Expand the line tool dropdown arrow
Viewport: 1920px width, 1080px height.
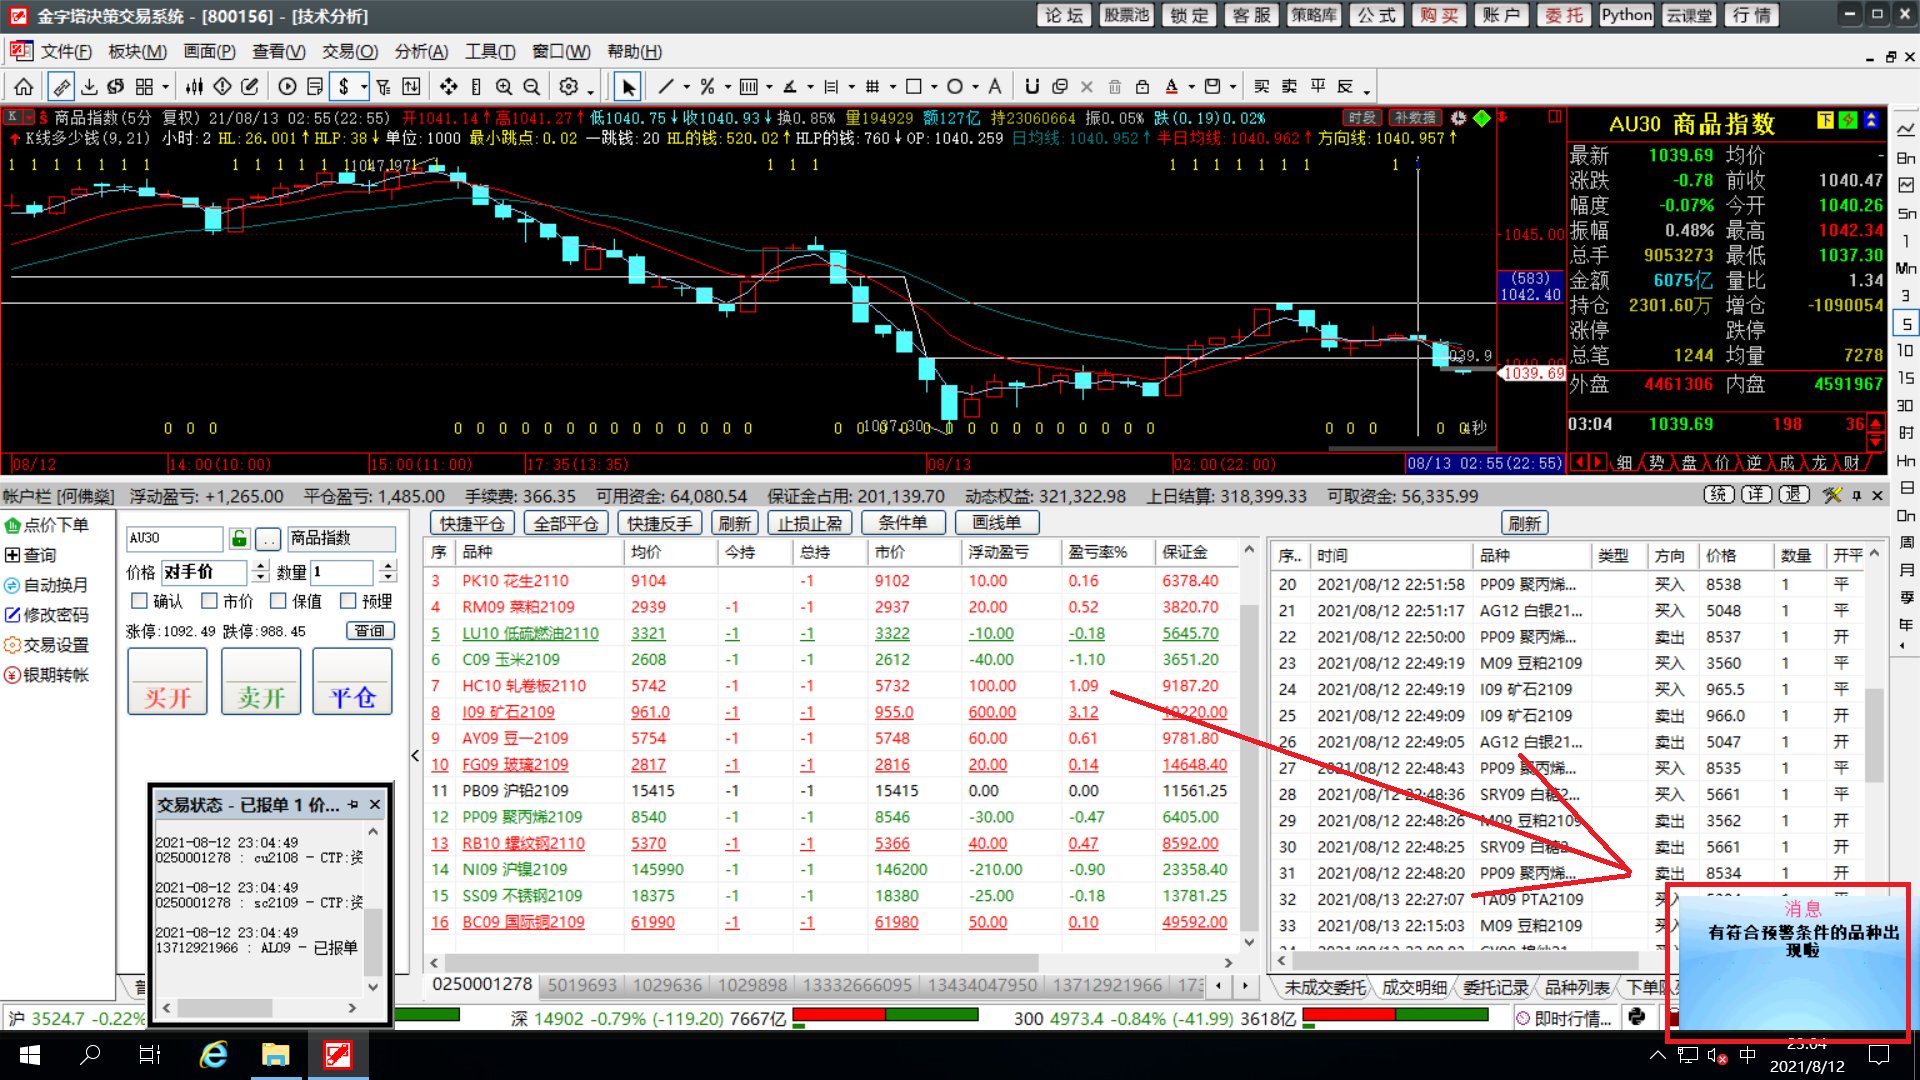pos(687,87)
